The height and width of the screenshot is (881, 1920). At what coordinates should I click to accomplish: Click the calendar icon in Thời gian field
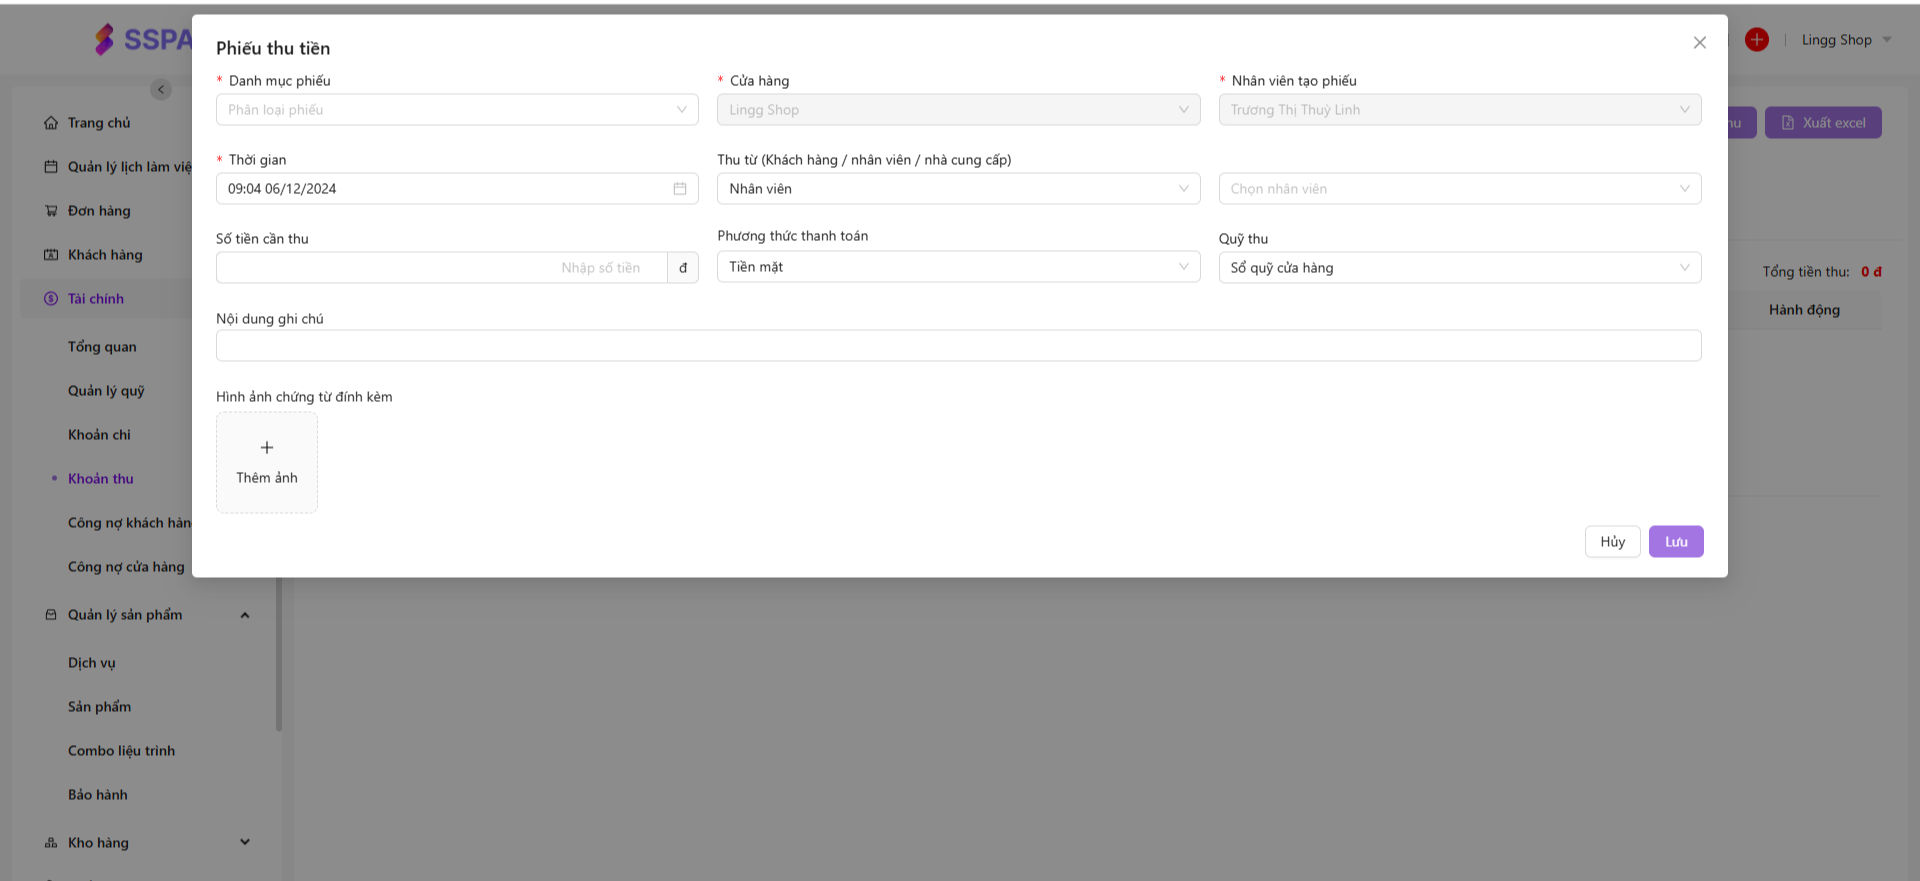pyautogui.click(x=680, y=189)
